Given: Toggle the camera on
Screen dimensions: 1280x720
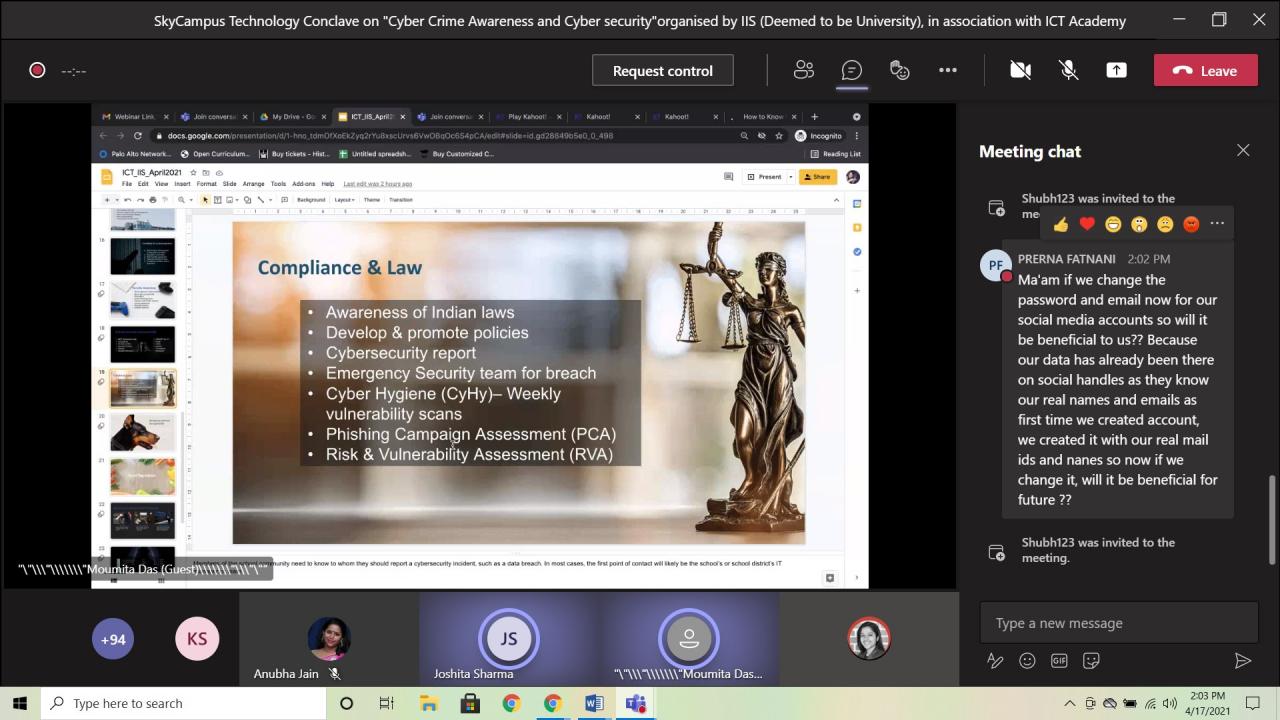Looking at the screenshot, I should point(1020,70).
